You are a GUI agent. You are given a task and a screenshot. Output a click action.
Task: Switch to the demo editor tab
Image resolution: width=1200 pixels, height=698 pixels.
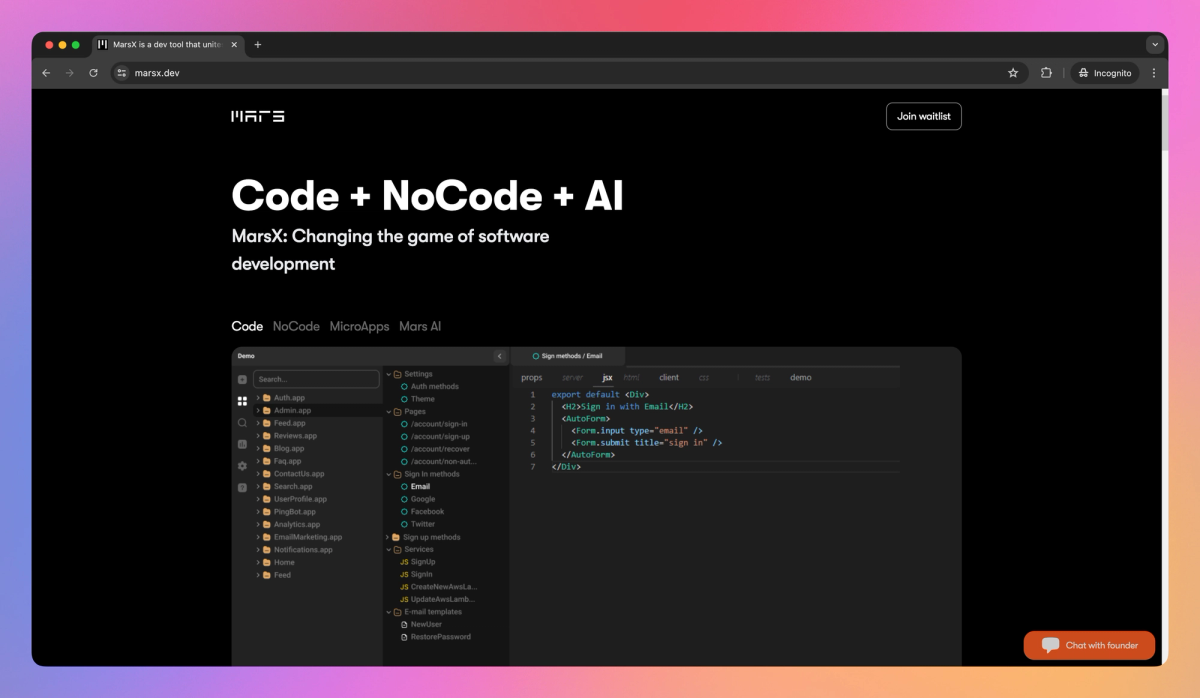(x=801, y=378)
